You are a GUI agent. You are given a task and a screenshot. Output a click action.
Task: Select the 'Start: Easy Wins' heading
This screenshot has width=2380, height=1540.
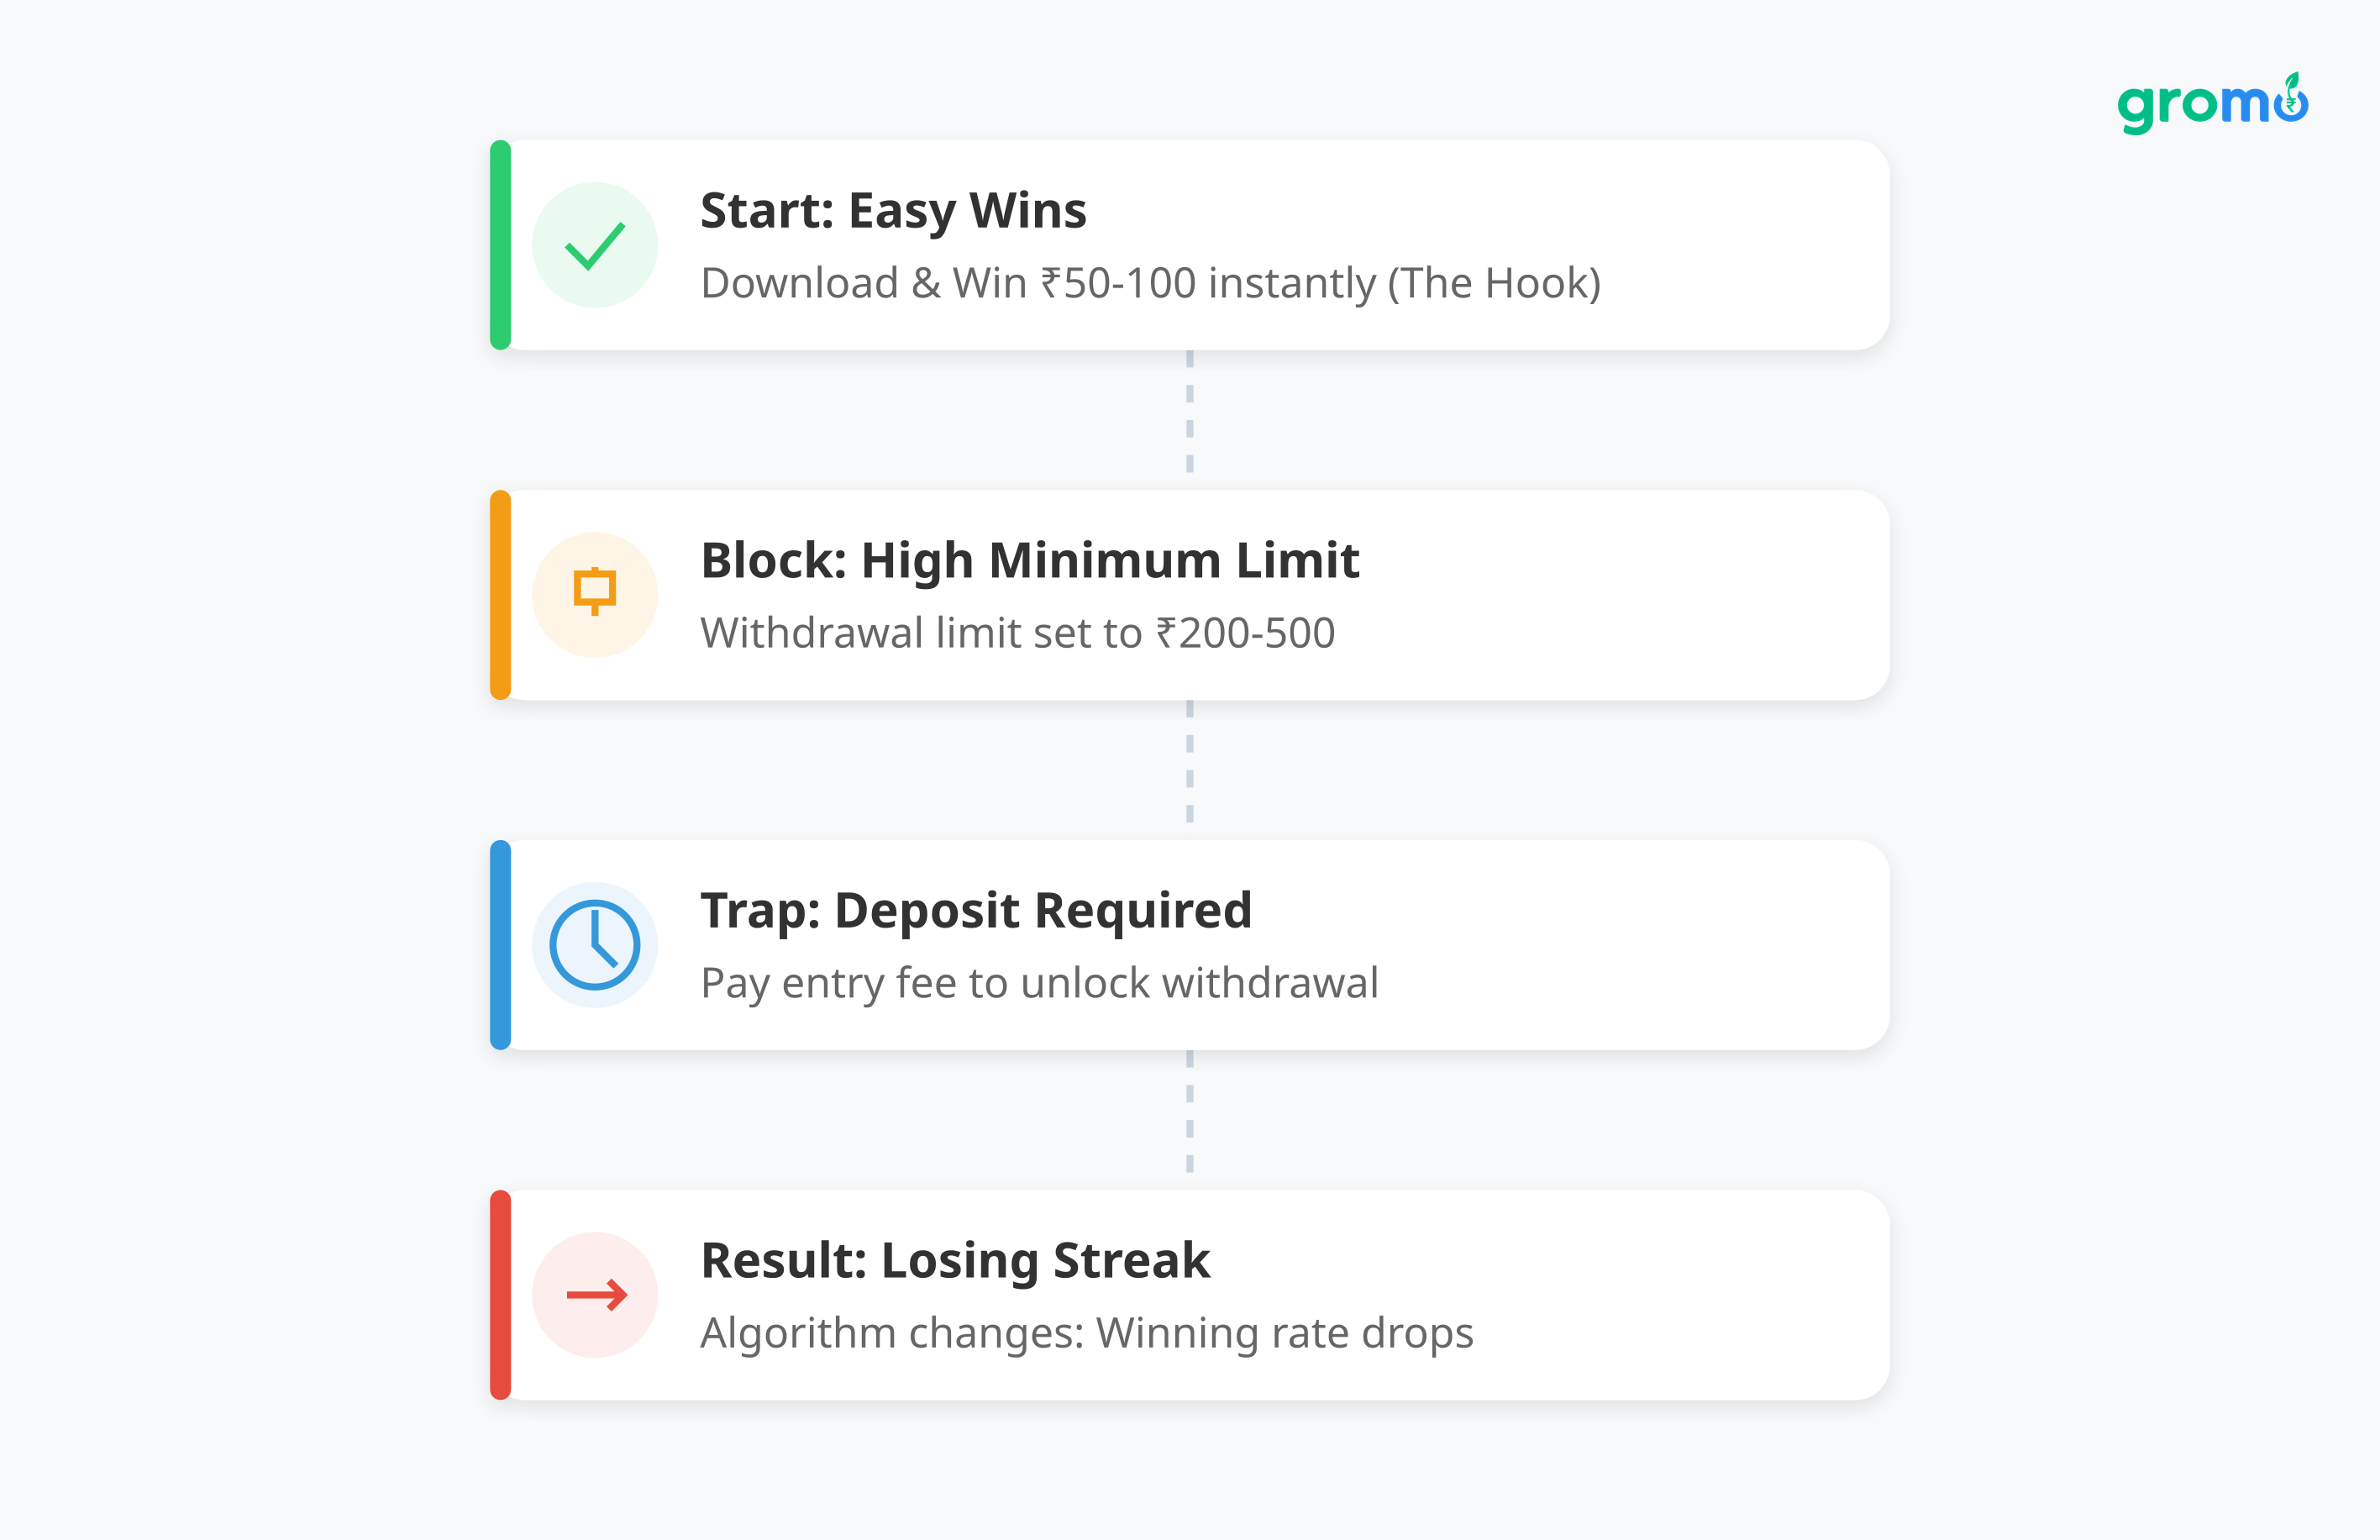893,211
